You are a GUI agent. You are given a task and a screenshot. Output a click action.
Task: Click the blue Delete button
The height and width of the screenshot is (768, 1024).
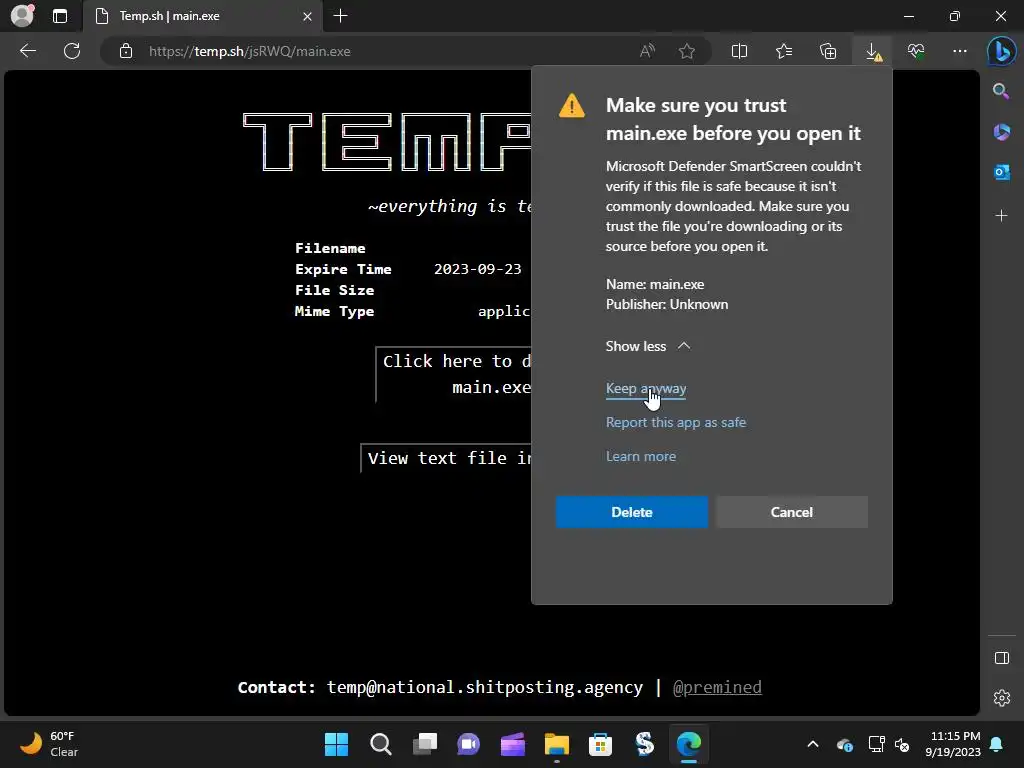pos(632,512)
